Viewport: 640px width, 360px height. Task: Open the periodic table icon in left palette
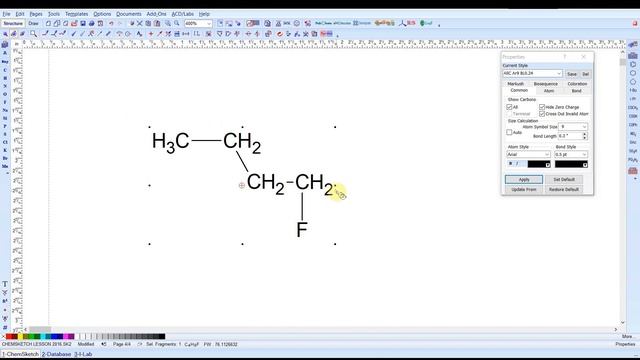[5, 44]
